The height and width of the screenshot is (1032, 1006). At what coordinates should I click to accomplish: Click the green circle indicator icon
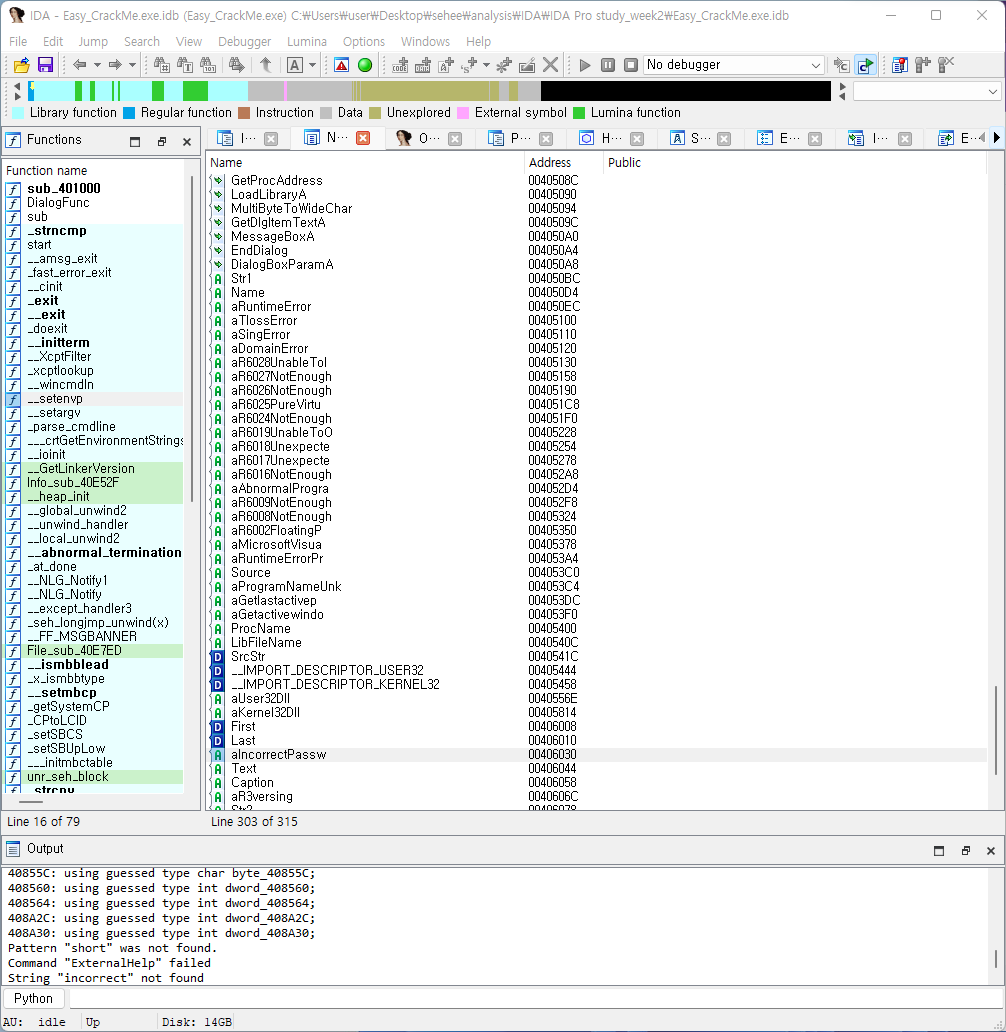365,65
